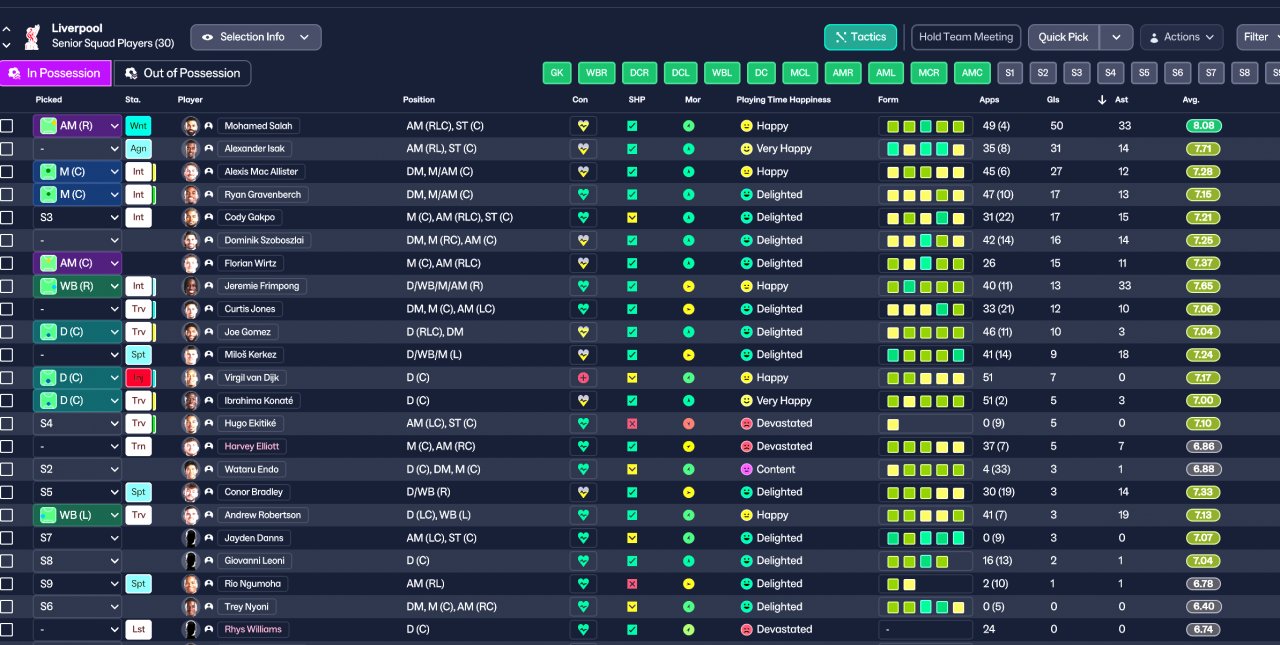The width and height of the screenshot is (1280, 645).
Task: Open Andrew Robertson's WB (L) picked dropdown
Action: click(77, 515)
